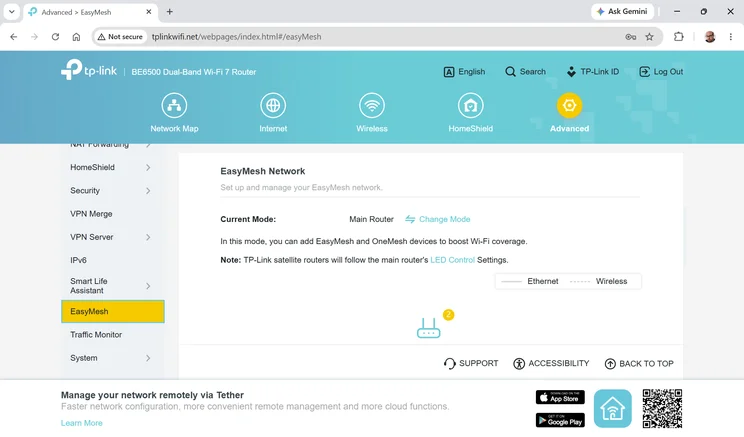Viewport: 744px width, 437px height.
Task: Click the support headset icon
Action: point(449,363)
